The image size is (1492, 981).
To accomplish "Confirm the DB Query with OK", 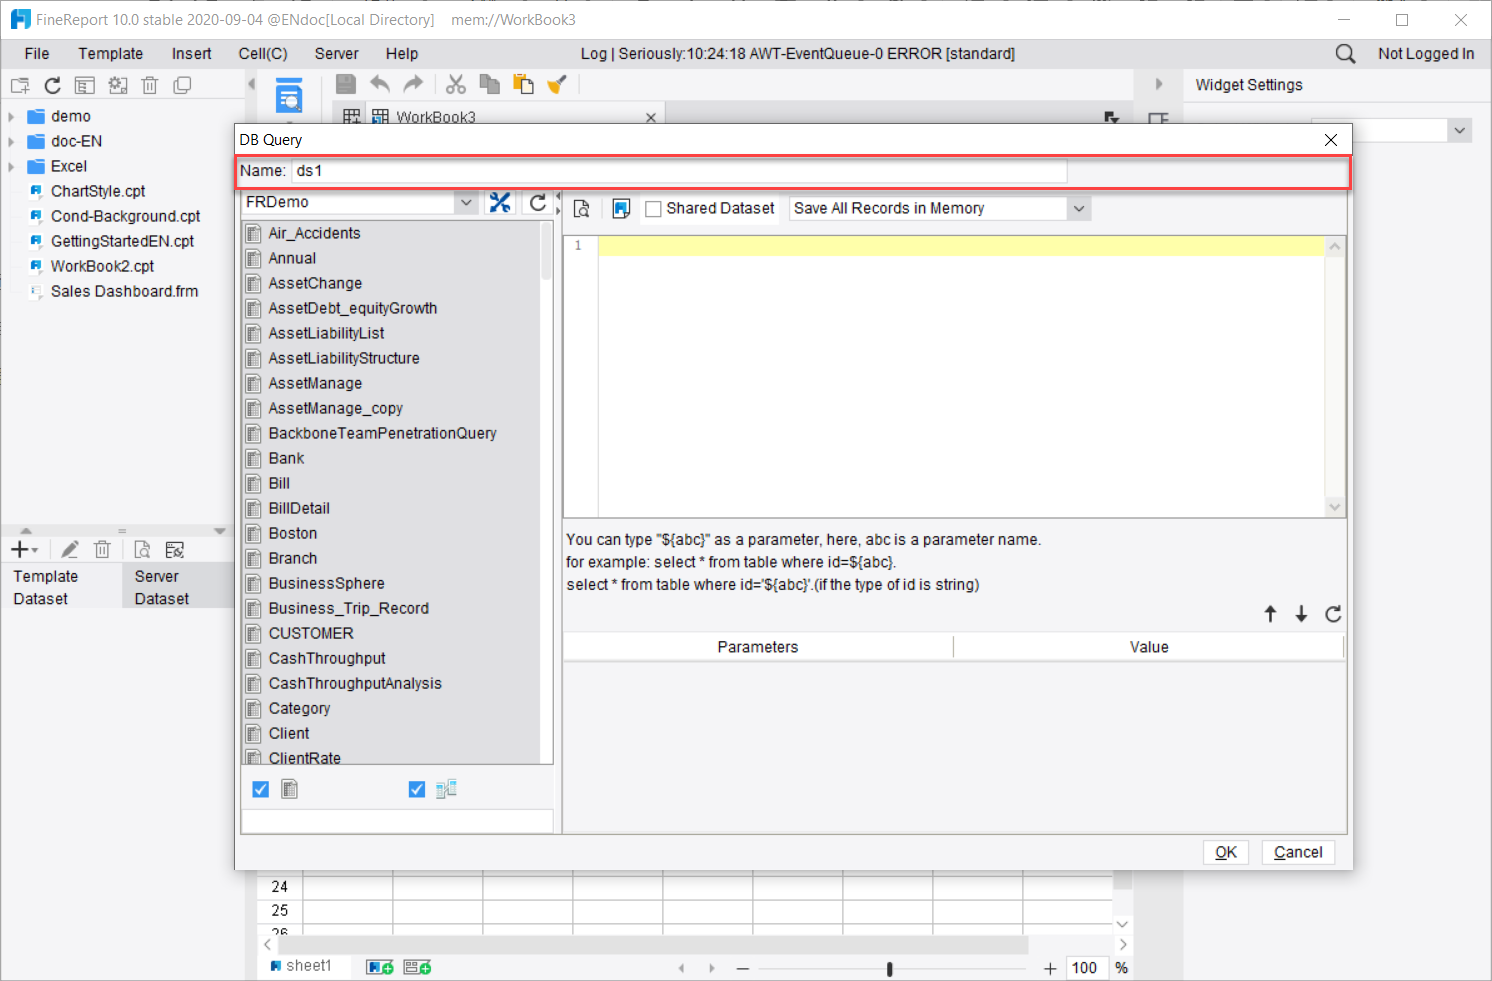I will (1226, 852).
